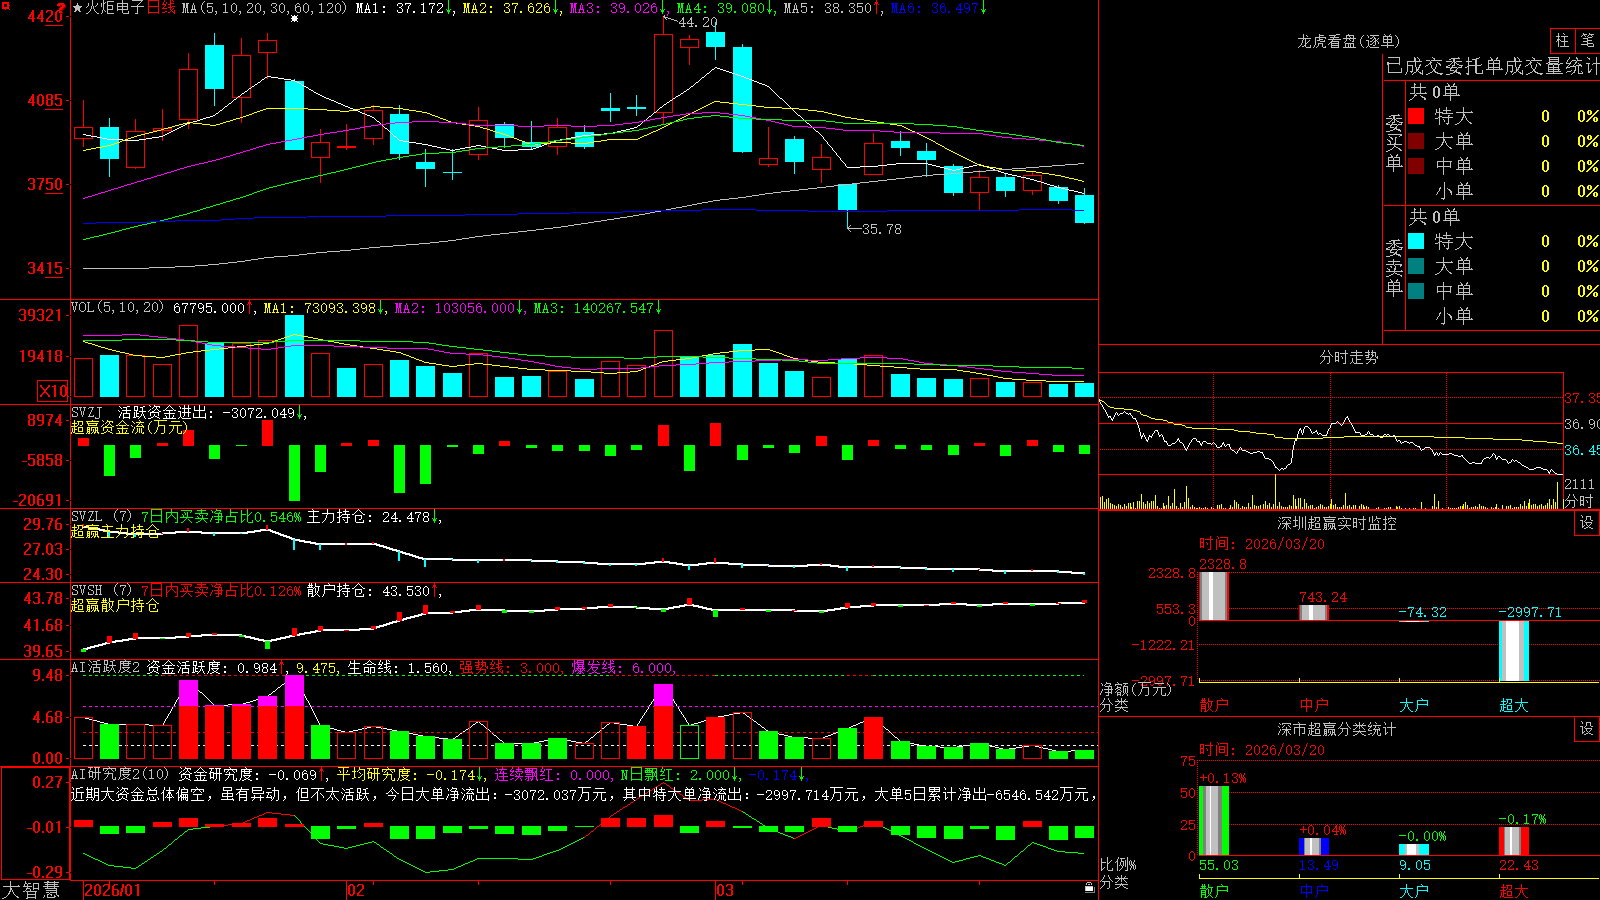Switch to 笔 tick display mode
The width and height of the screenshot is (1600, 900).
(x=1587, y=41)
